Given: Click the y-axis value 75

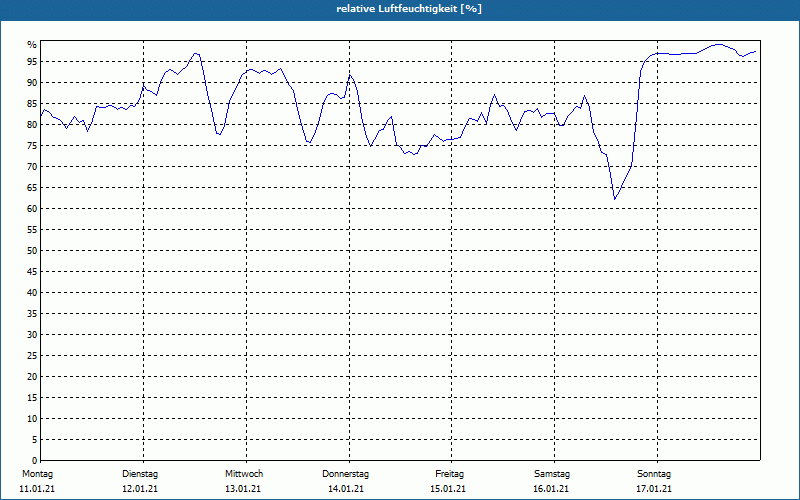Looking at the screenshot, I should point(32,145).
